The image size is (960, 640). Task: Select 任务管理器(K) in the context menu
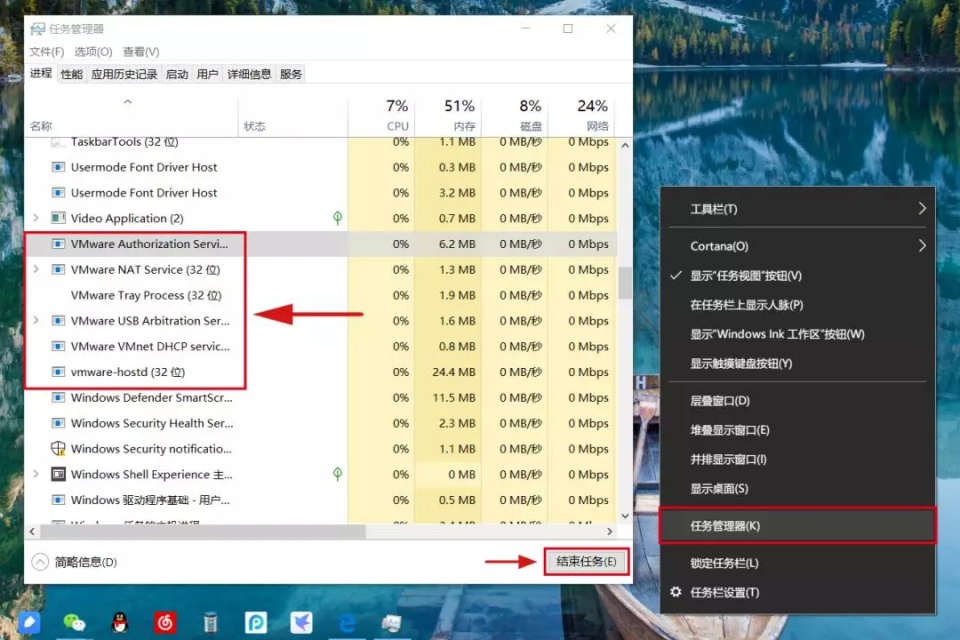tap(798, 525)
